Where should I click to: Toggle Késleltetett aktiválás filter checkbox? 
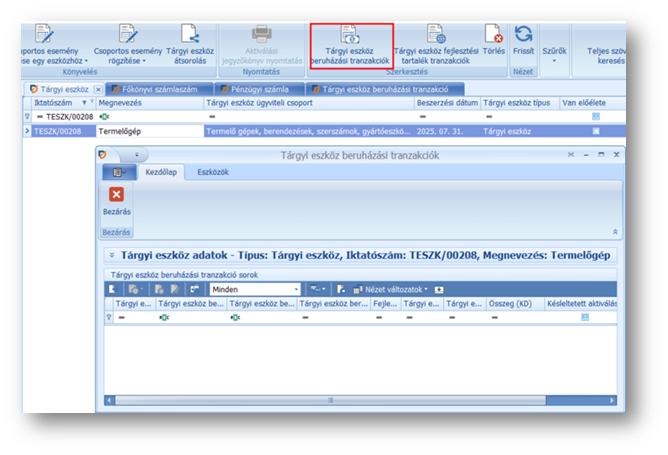[x=583, y=317]
